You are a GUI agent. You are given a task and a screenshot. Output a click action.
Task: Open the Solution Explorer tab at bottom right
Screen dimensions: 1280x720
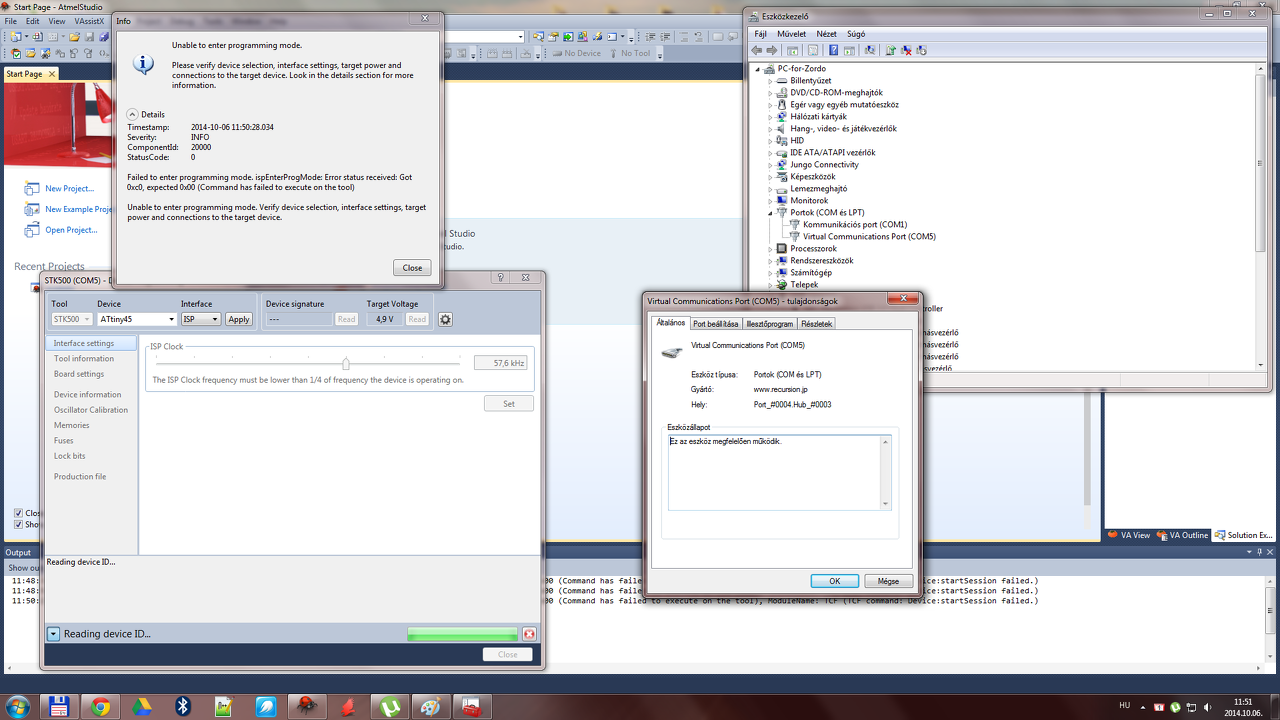(1244, 535)
